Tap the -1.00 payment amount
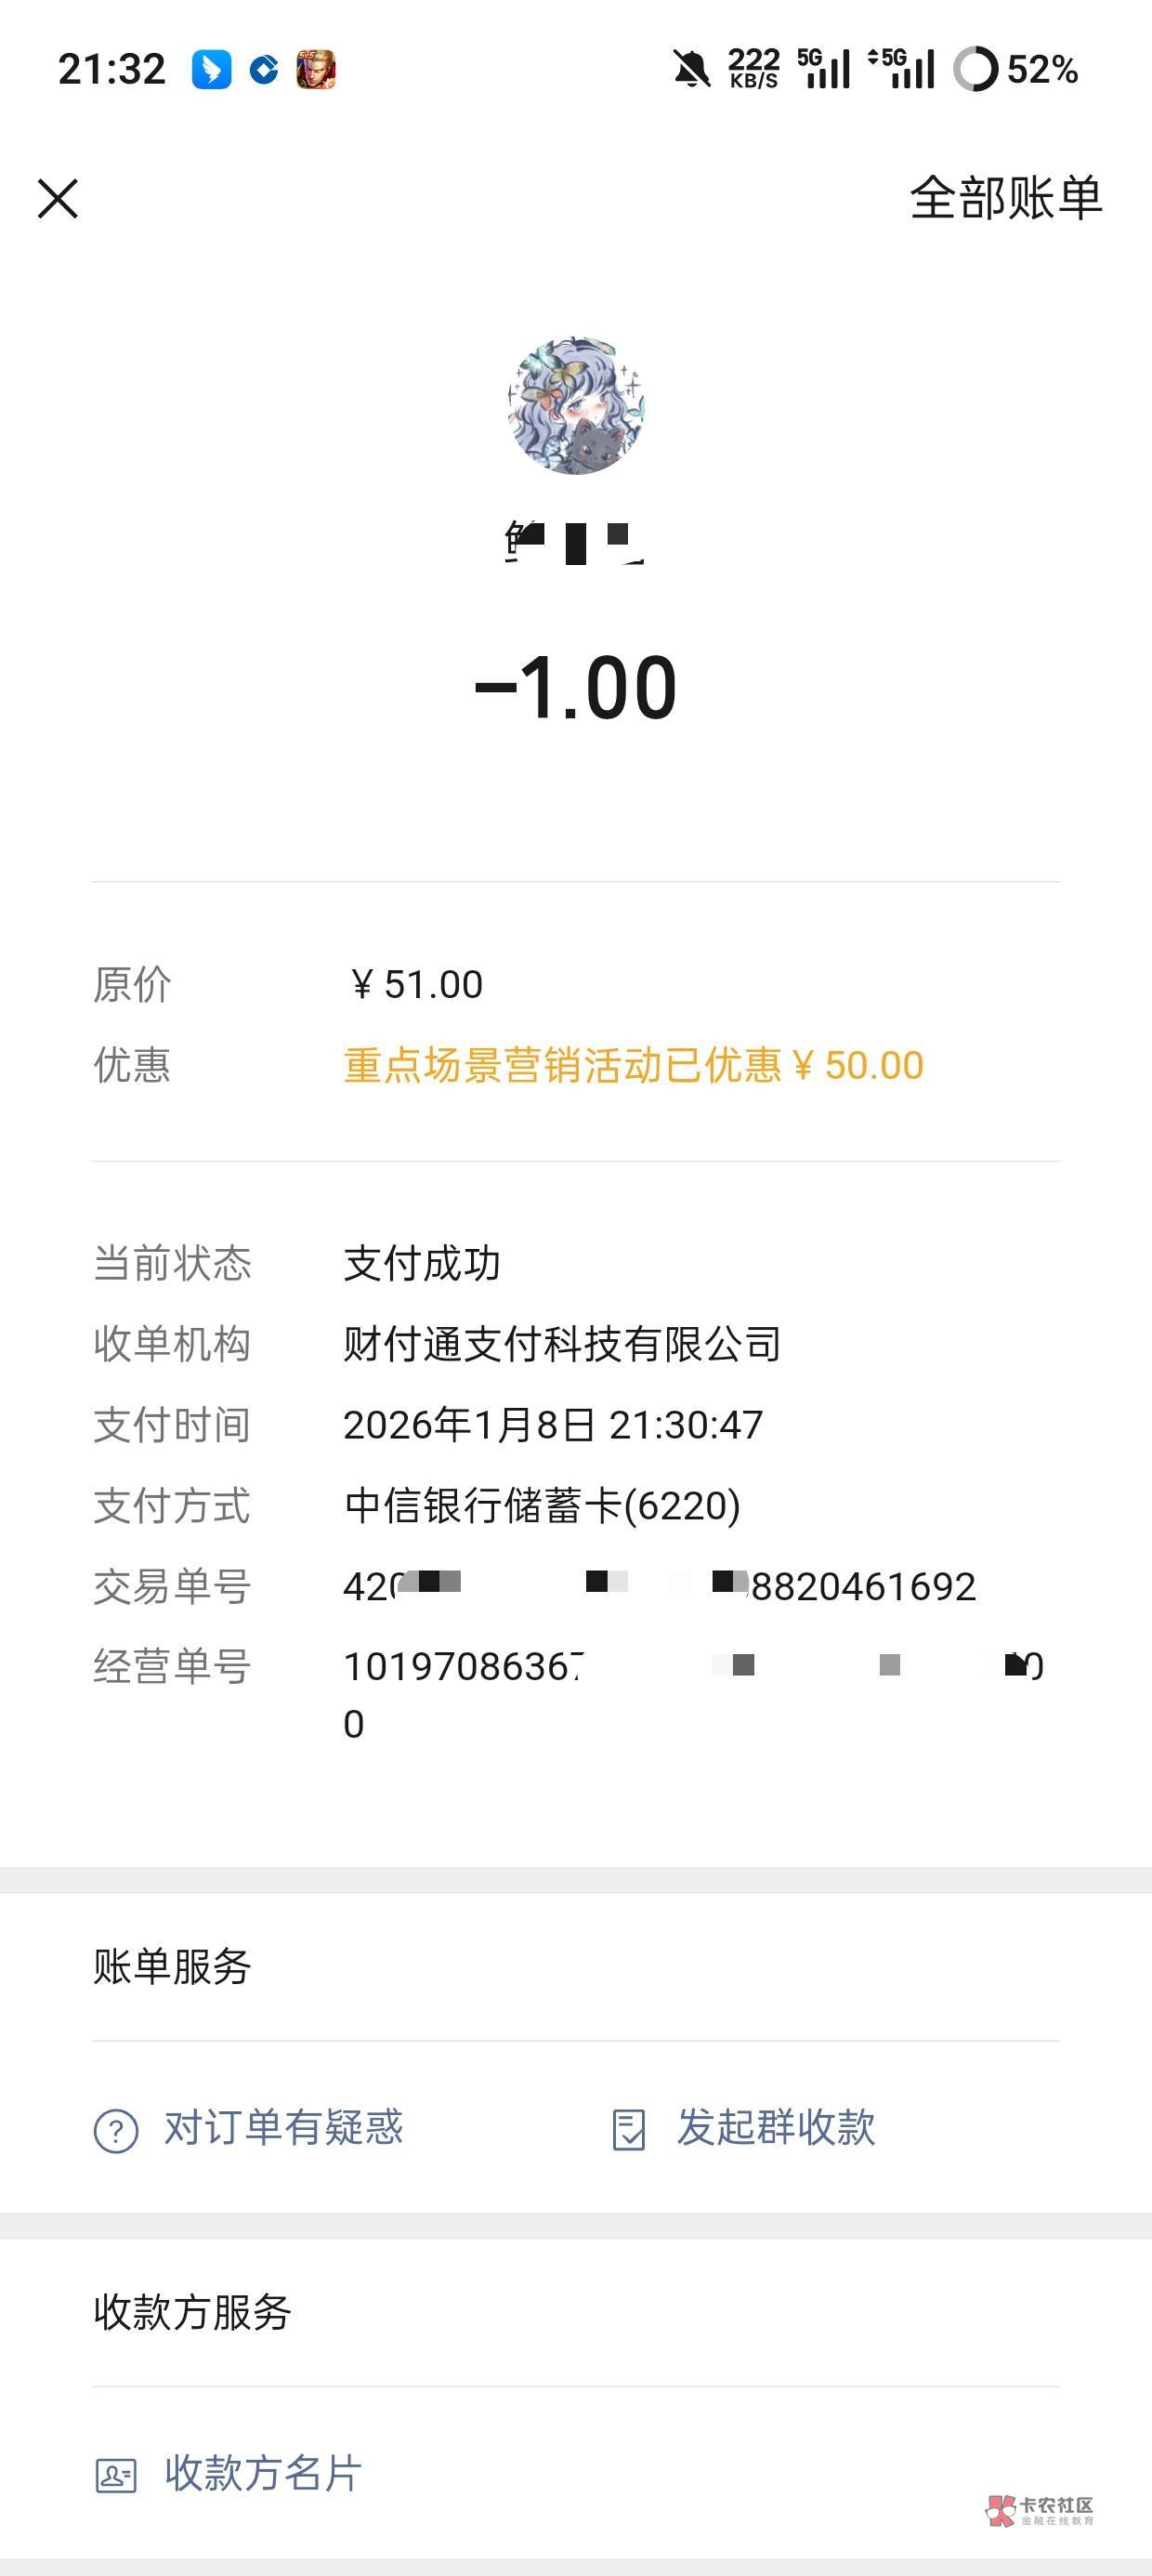Viewport: 1152px width, 2576px height. pyautogui.click(x=576, y=688)
